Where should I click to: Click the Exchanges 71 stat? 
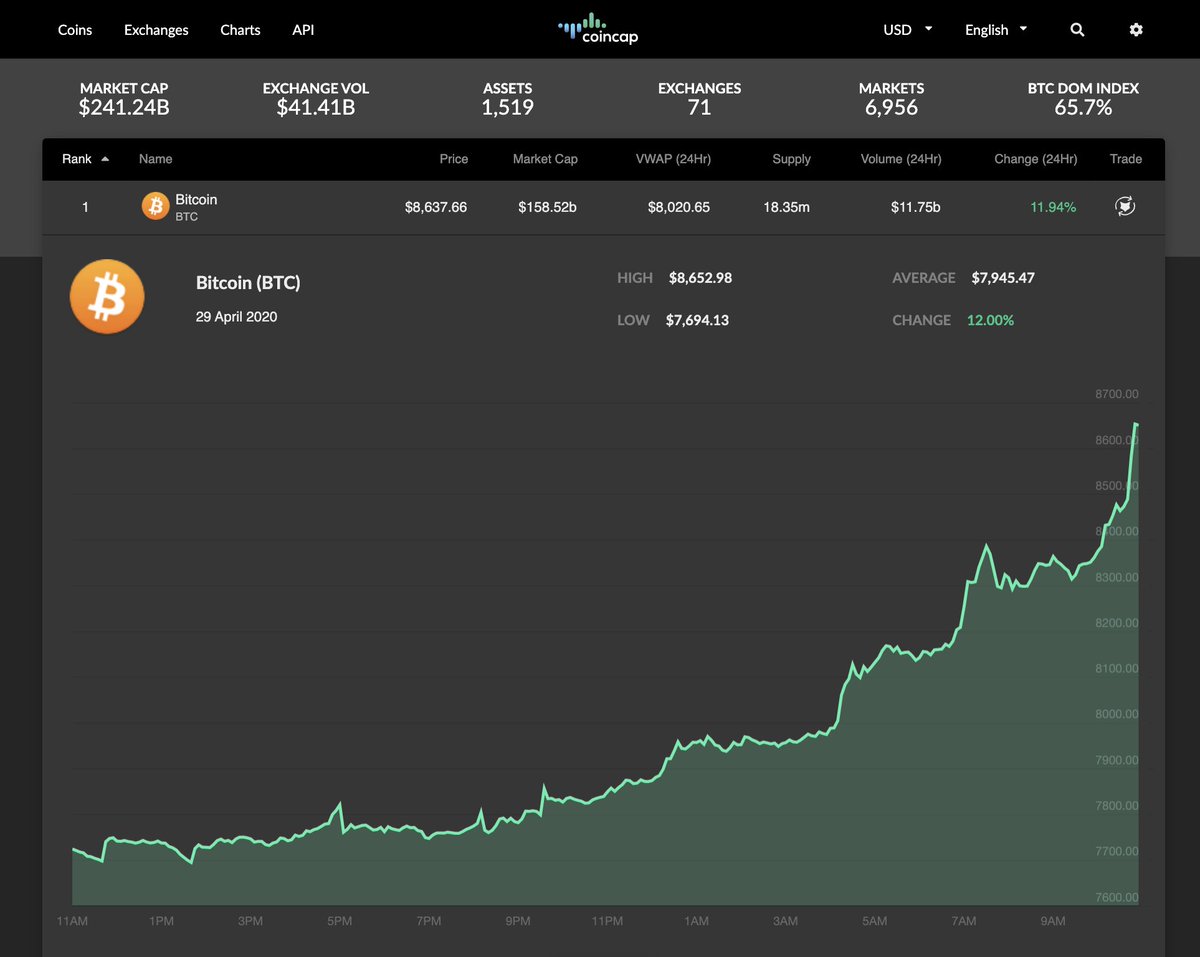pos(700,99)
